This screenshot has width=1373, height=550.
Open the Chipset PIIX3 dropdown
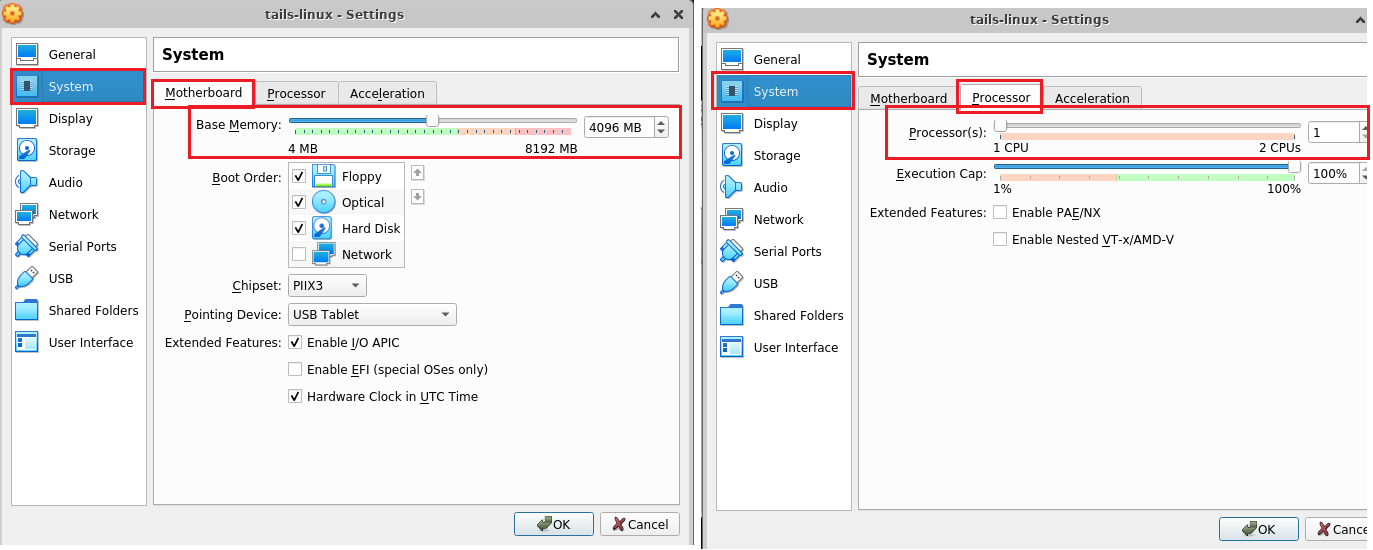327,286
